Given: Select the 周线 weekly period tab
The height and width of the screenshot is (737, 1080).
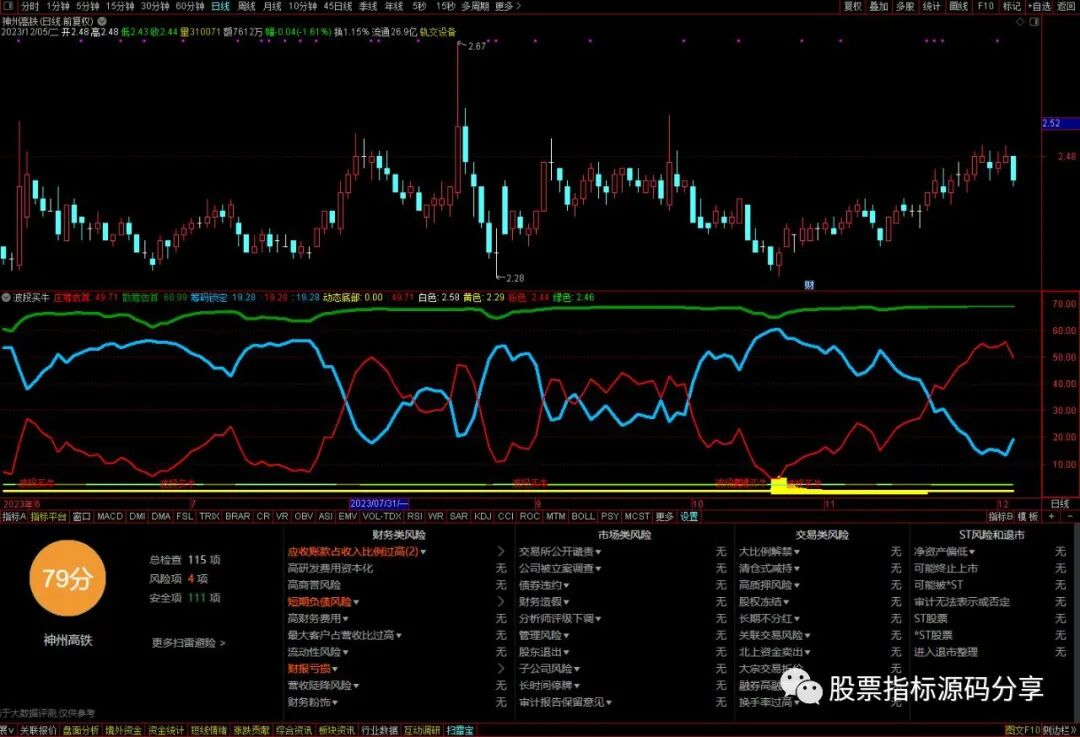Looking at the screenshot, I should tap(246, 6).
